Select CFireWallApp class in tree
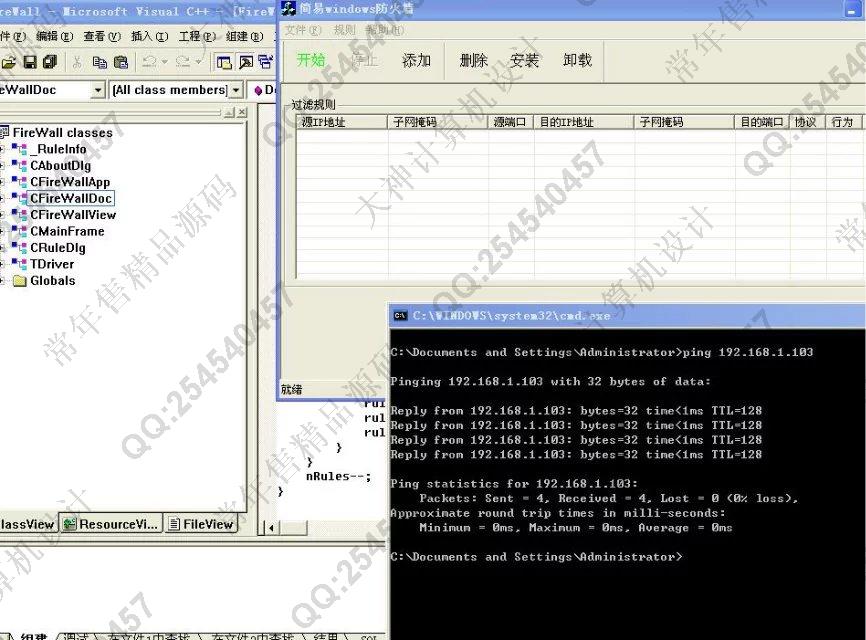The width and height of the screenshot is (866, 640). (x=70, y=182)
